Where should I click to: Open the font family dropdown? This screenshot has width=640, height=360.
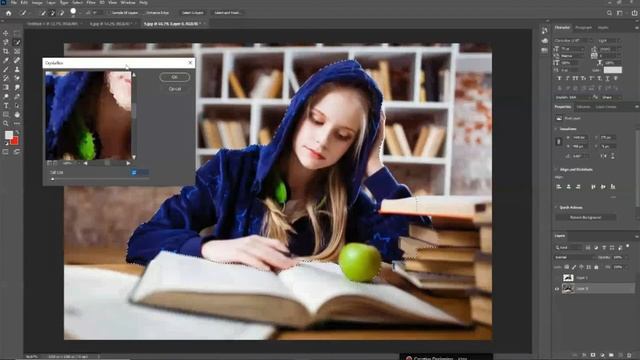pyautogui.click(x=573, y=40)
